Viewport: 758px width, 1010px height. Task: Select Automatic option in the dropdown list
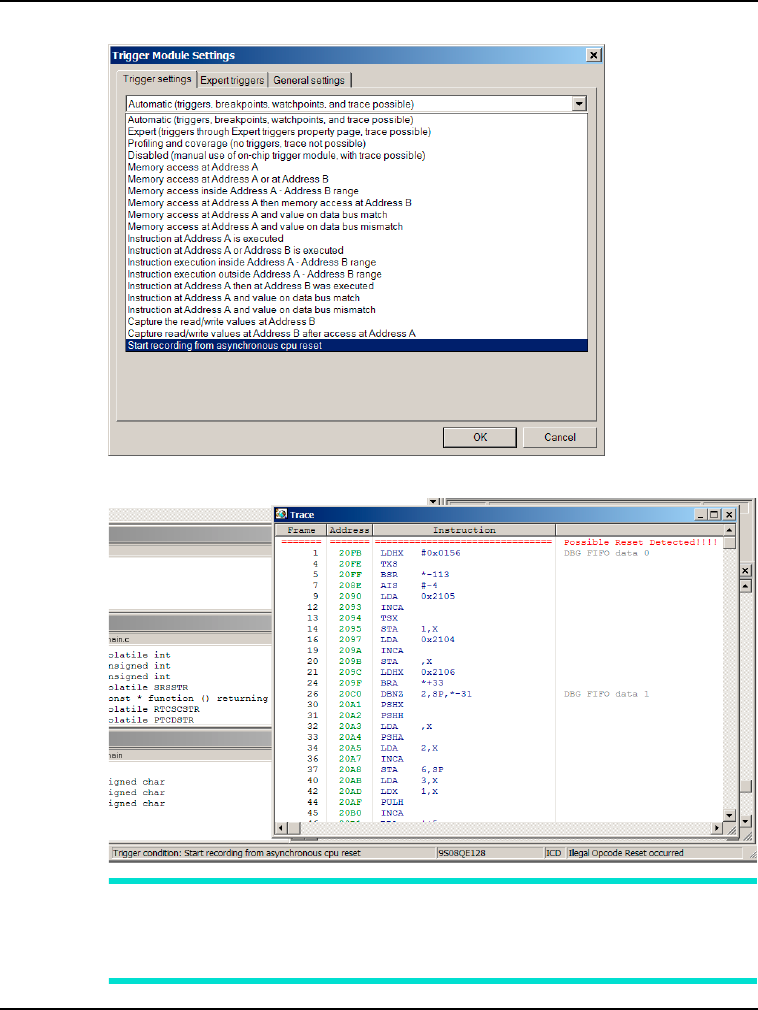click(x=357, y=120)
